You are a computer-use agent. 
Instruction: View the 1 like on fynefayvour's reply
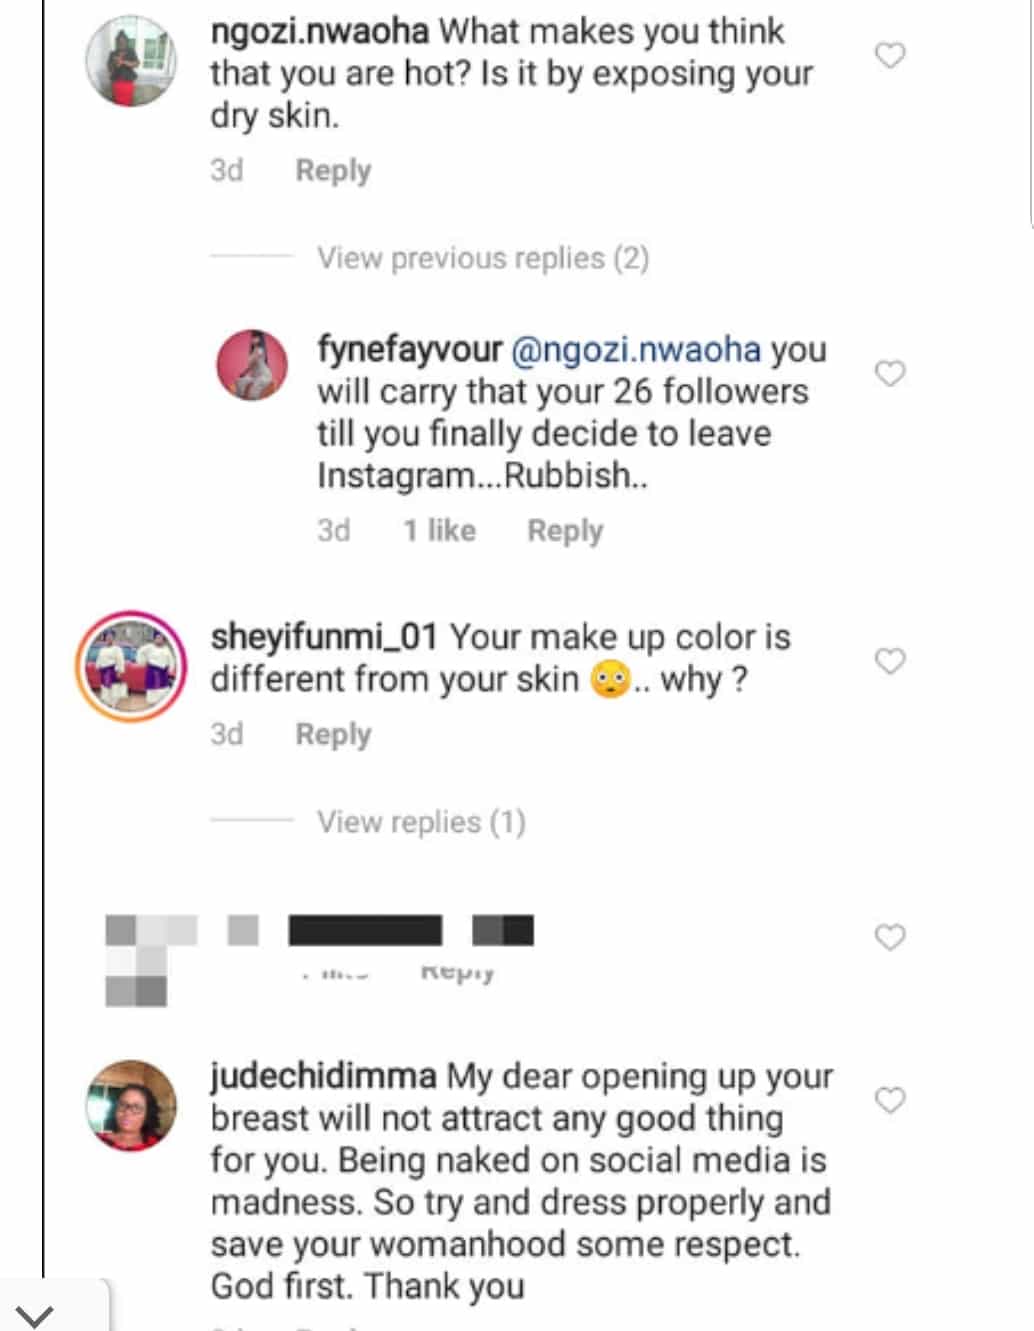click(439, 531)
